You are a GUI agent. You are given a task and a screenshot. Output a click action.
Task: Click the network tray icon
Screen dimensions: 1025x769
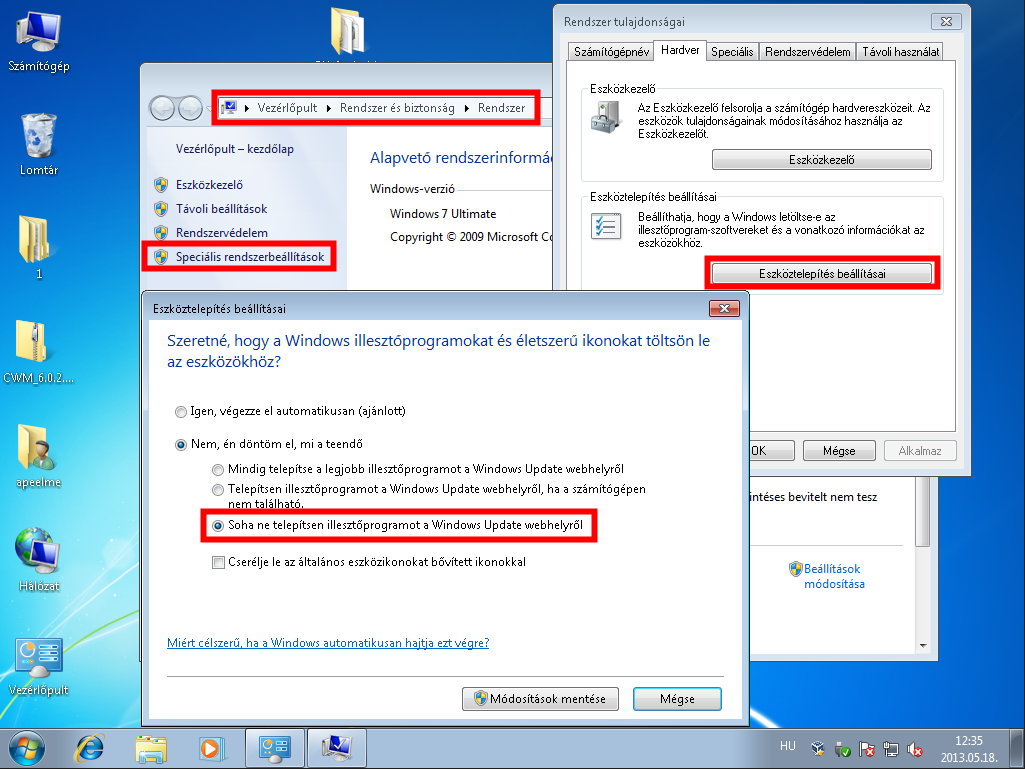(890, 749)
